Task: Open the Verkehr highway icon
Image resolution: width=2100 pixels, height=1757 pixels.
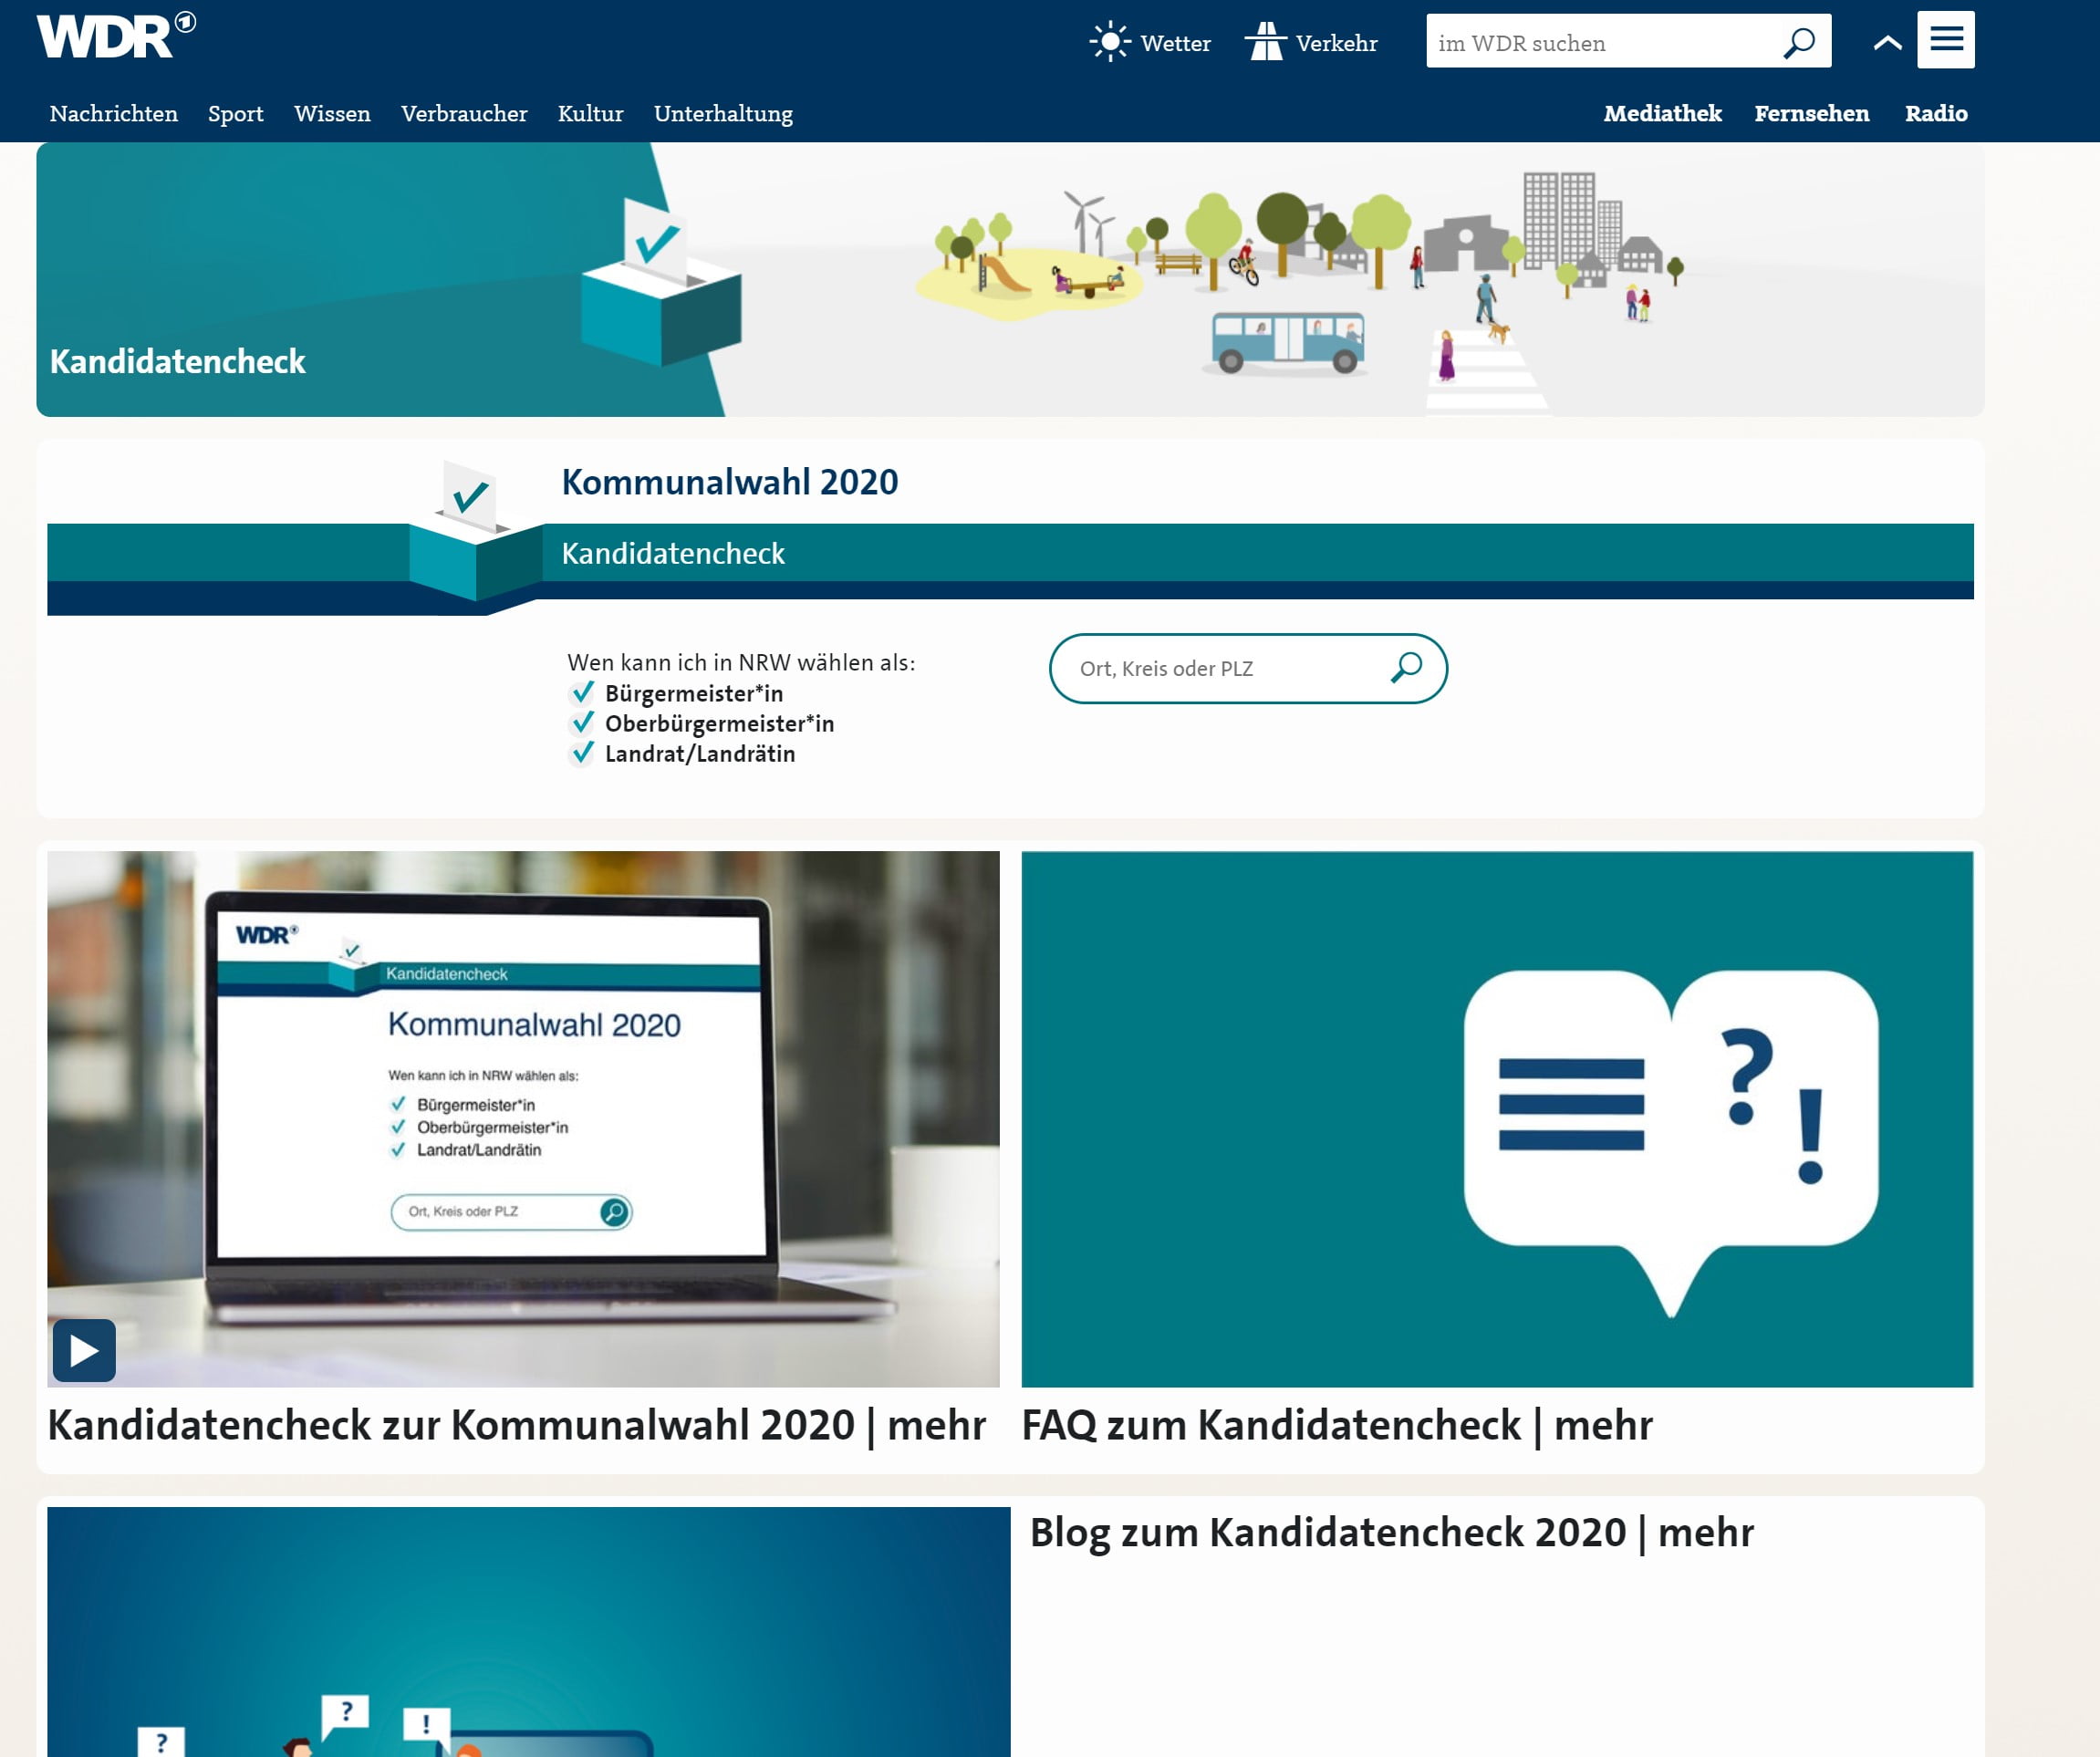Action: (x=1265, y=42)
